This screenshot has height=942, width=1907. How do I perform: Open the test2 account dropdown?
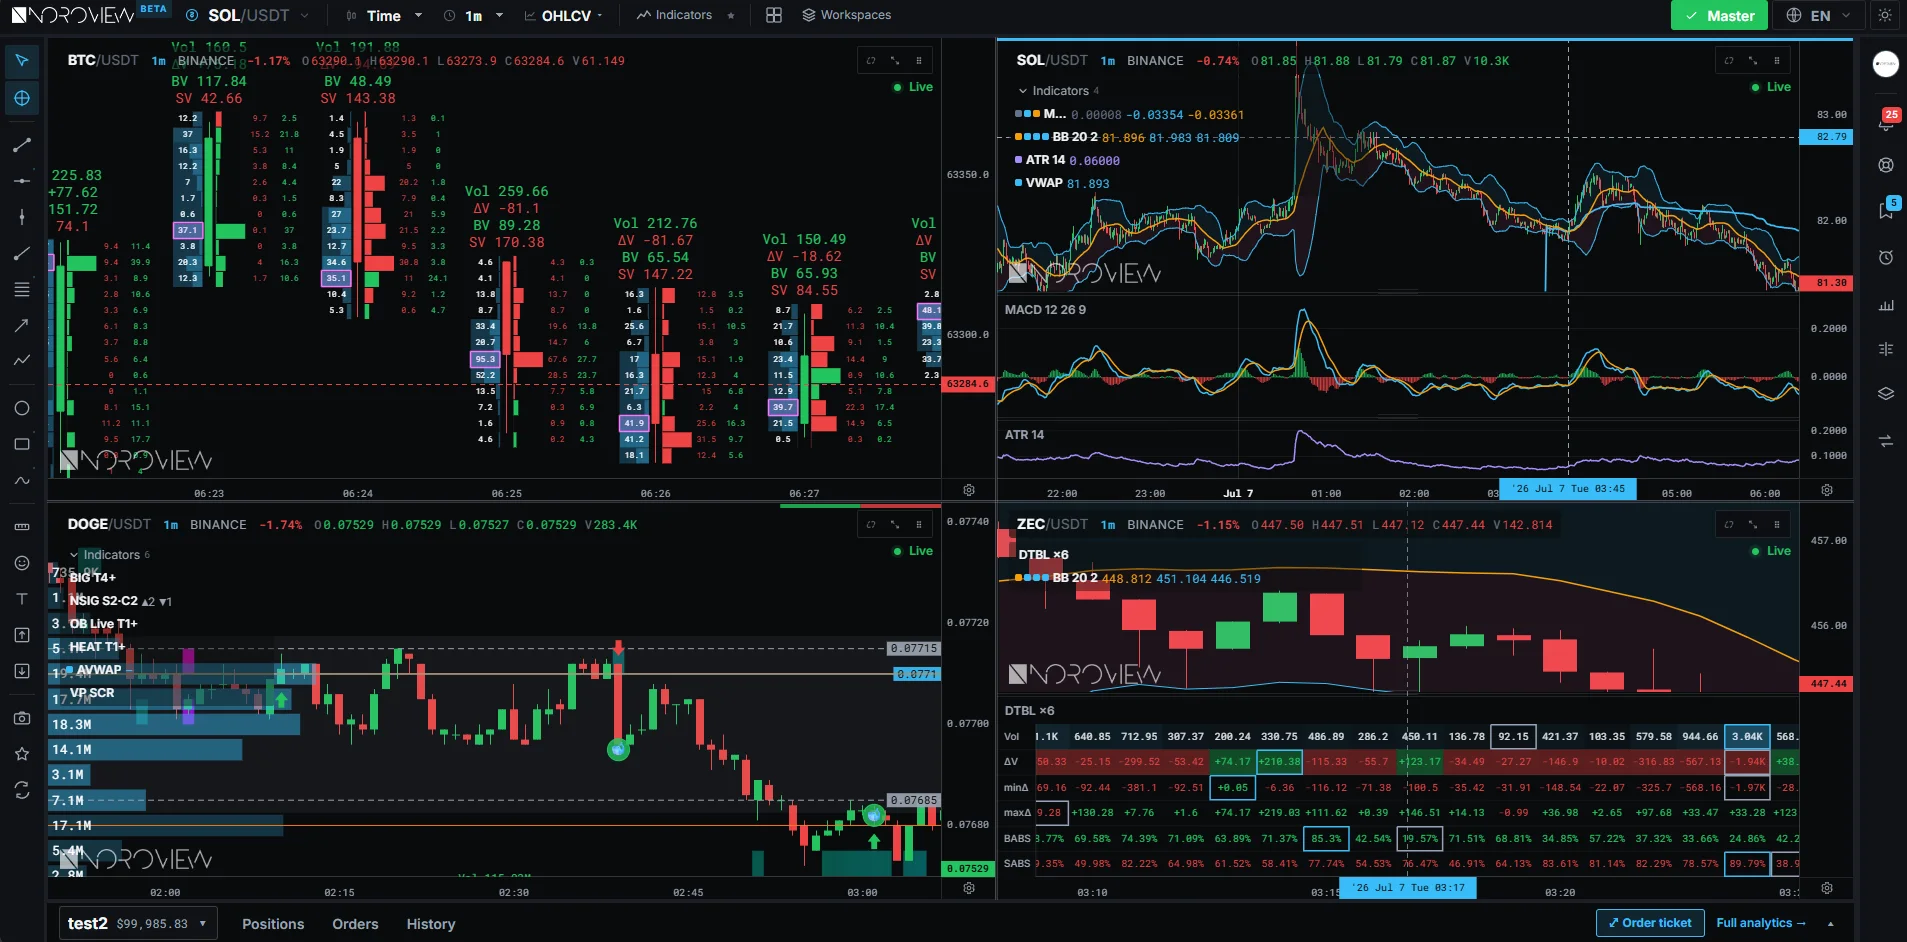pos(137,924)
